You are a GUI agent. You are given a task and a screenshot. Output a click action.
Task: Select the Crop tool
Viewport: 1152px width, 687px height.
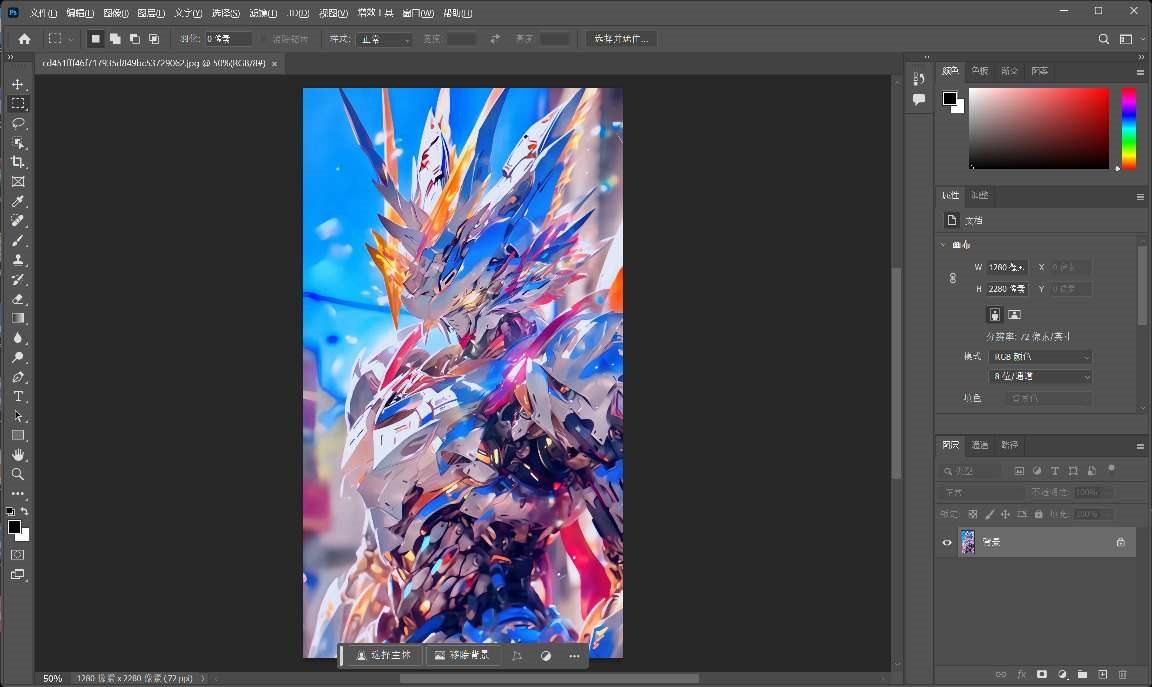(x=17, y=162)
